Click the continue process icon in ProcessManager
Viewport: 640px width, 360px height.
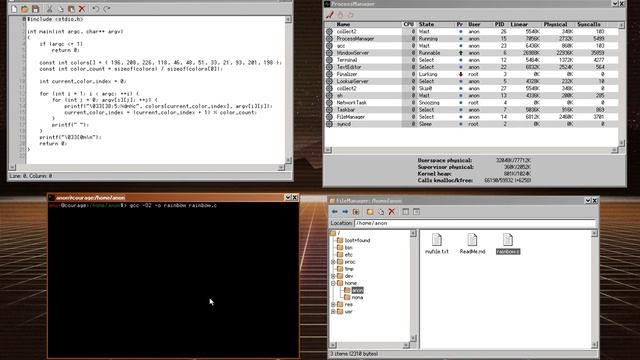point(351,15)
